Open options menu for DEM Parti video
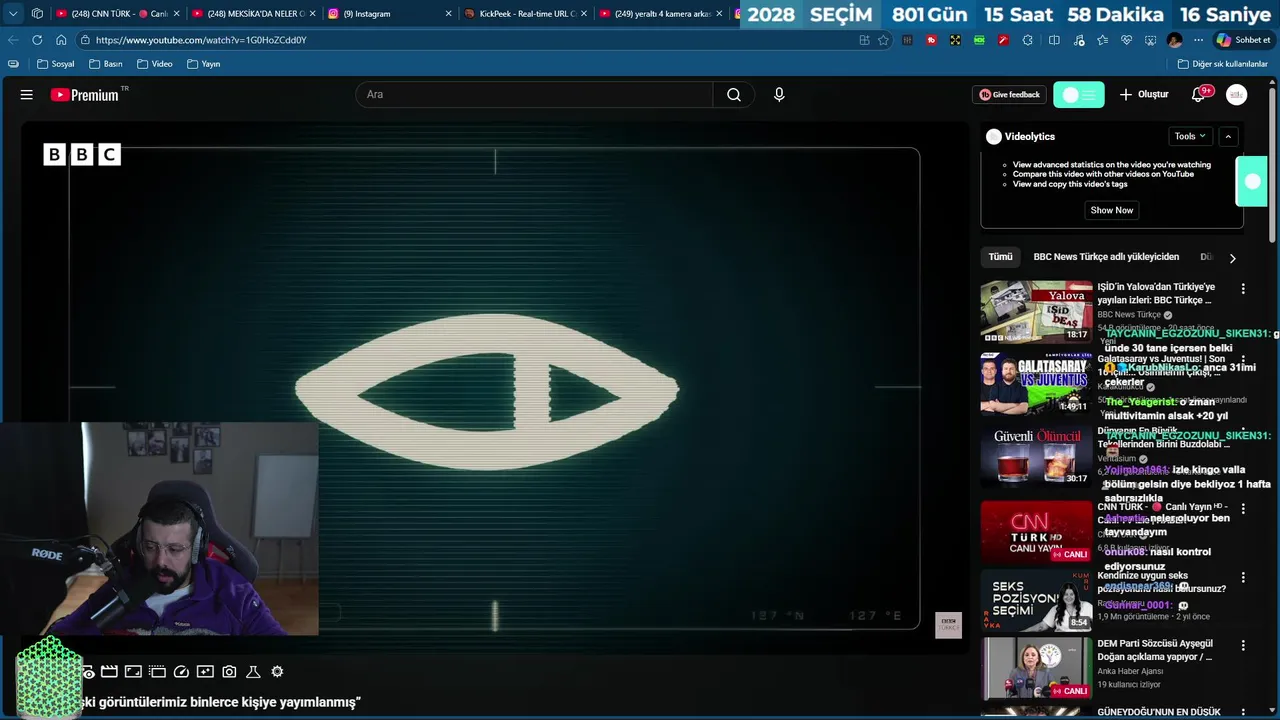The image size is (1280, 720). (x=1243, y=646)
